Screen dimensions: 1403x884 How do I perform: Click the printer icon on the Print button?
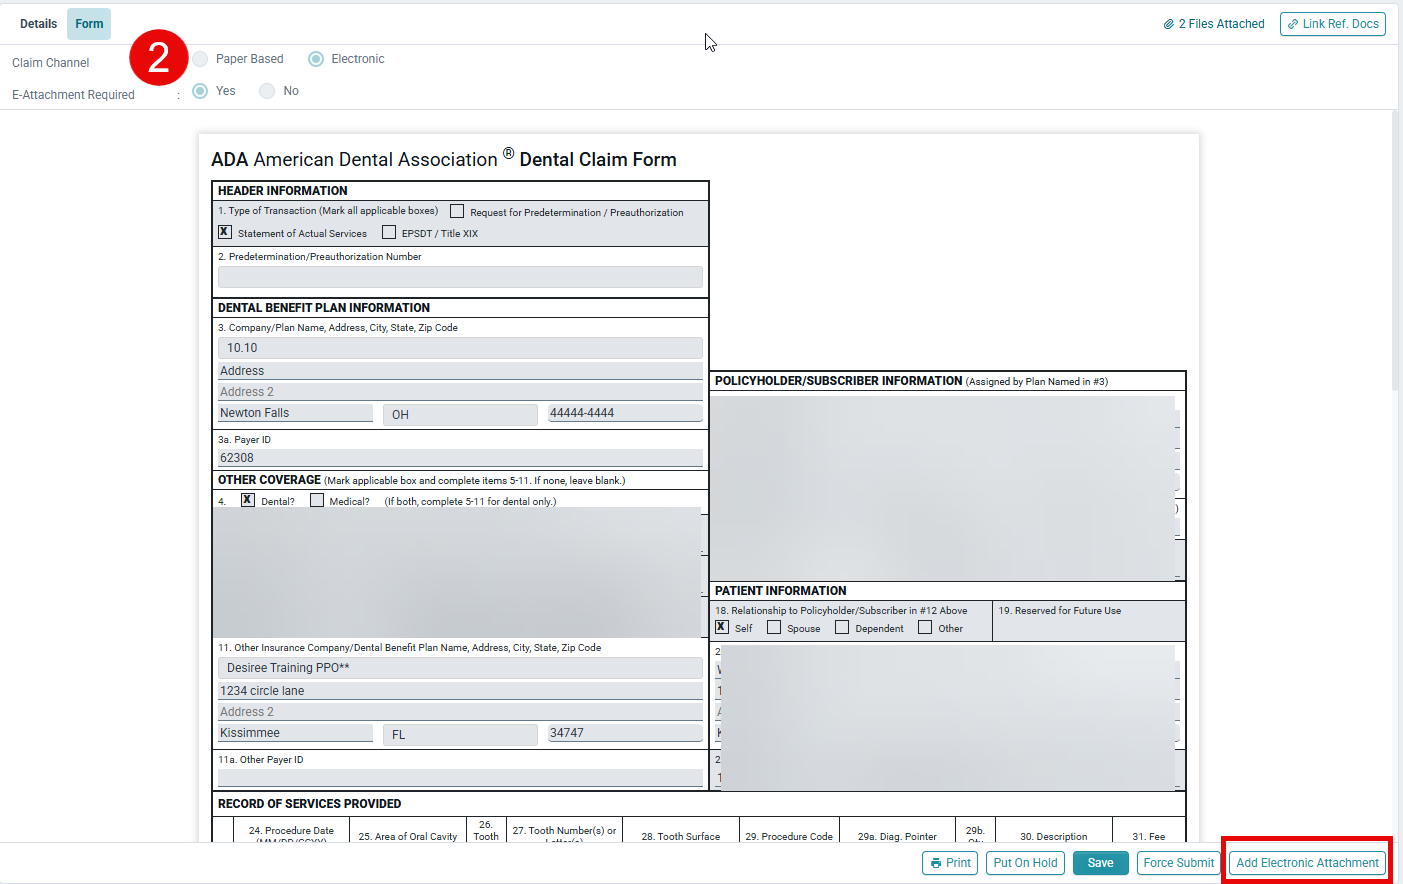coord(936,863)
